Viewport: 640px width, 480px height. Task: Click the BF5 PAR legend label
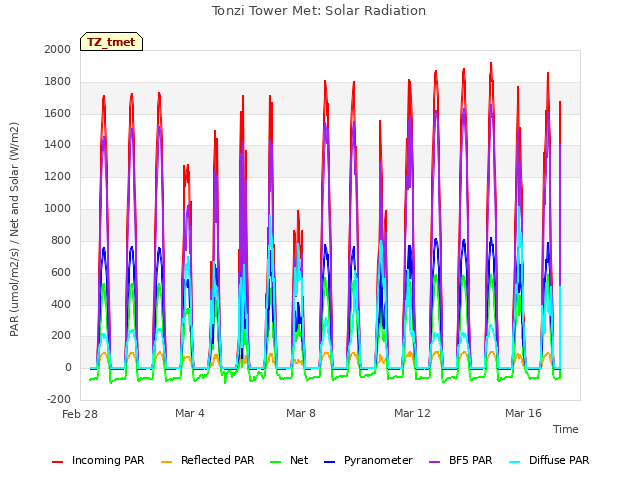point(471,460)
